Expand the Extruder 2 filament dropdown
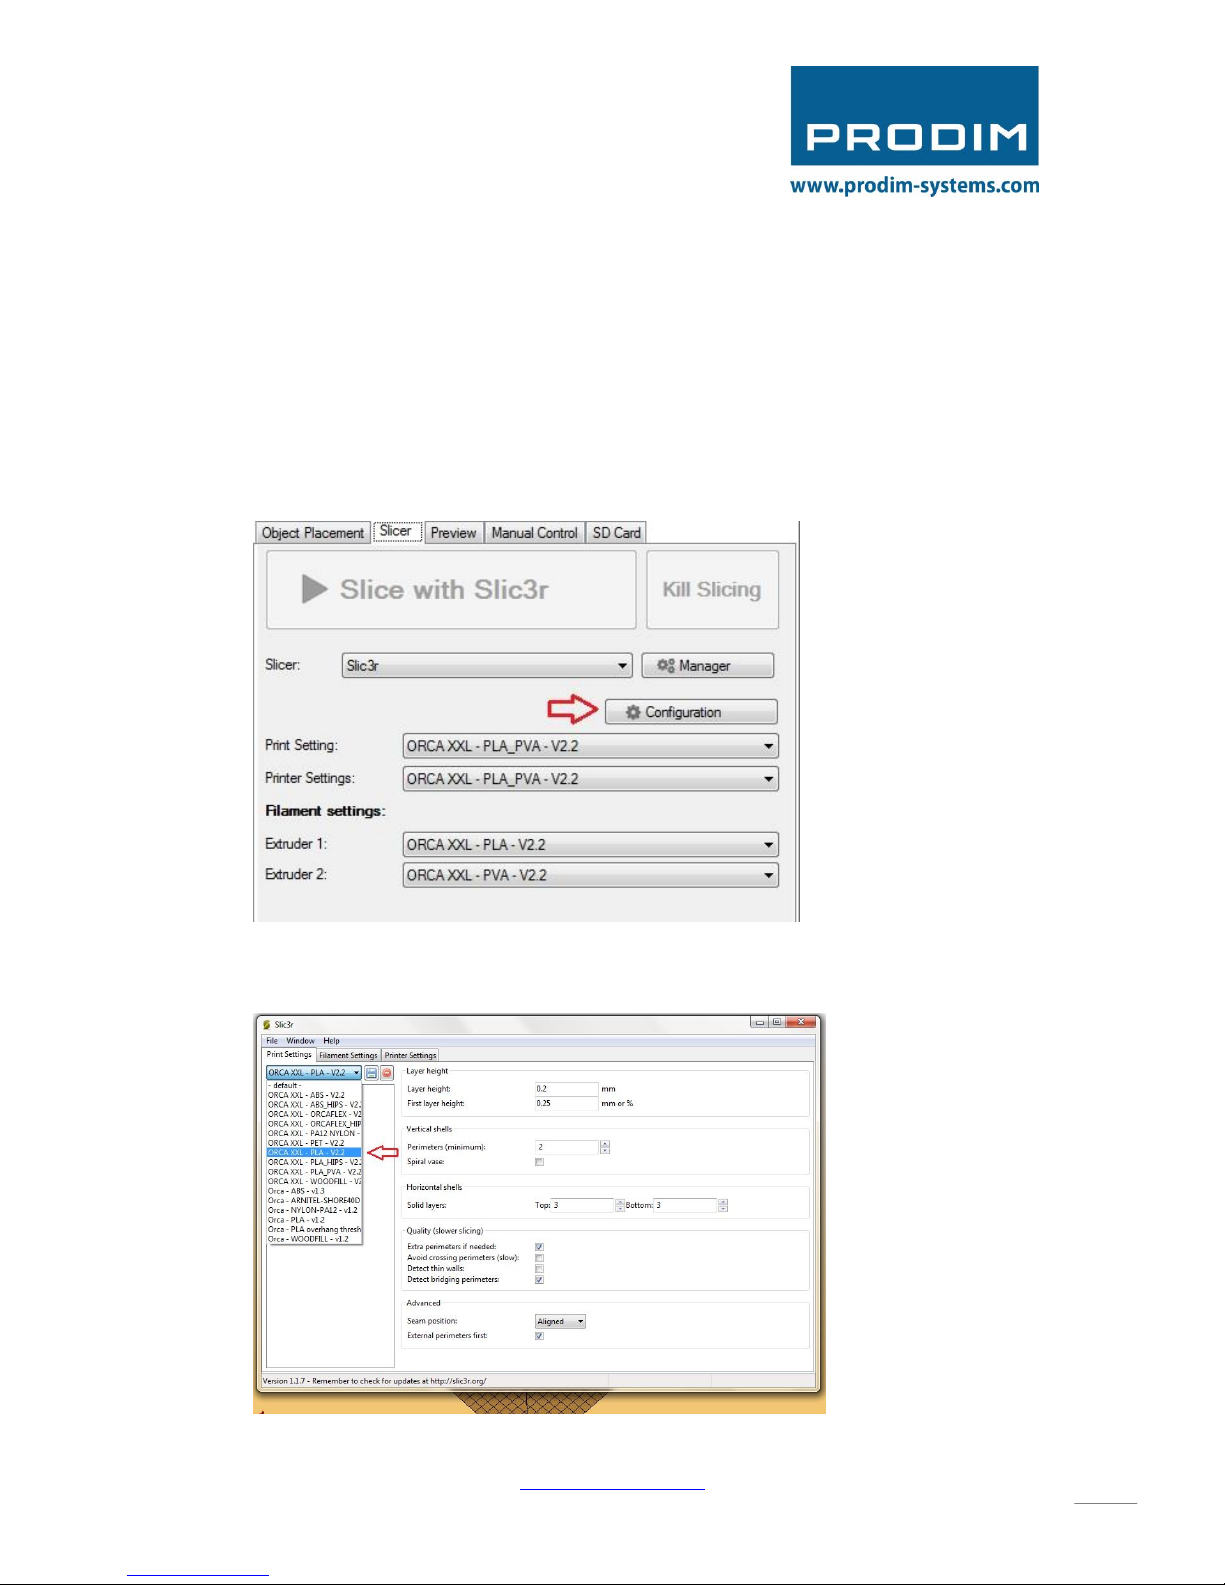This screenshot has width=1225, height=1585. tap(590, 875)
